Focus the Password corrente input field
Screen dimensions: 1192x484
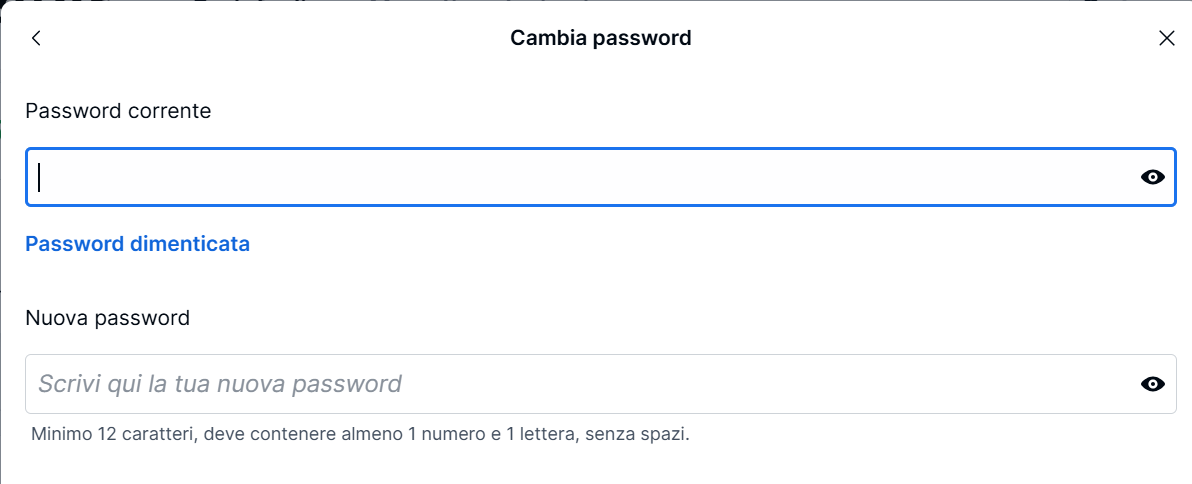[580, 177]
